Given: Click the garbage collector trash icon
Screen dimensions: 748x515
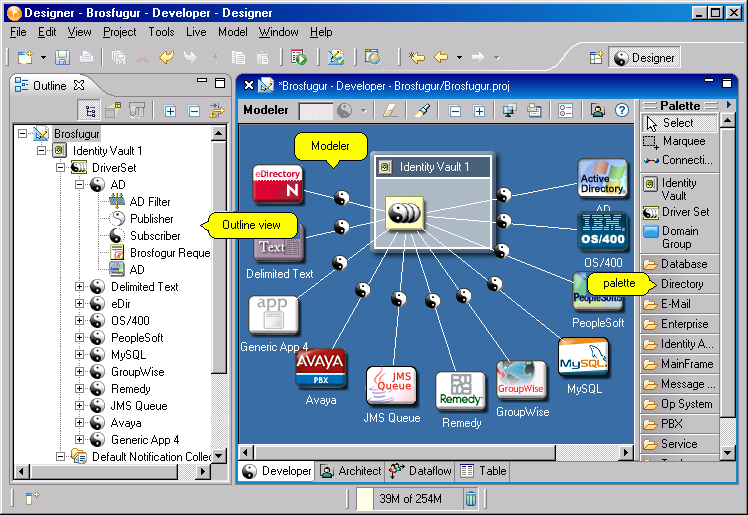Looking at the screenshot, I should (x=470, y=499).
